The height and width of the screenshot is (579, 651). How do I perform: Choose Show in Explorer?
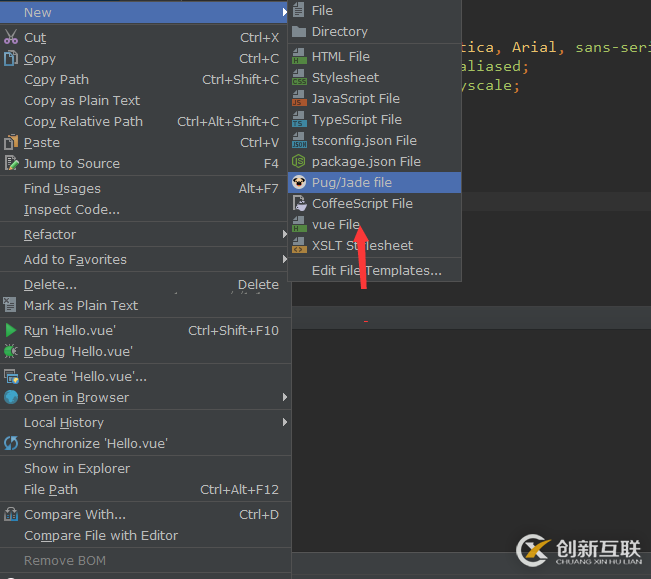click(145, 468)
